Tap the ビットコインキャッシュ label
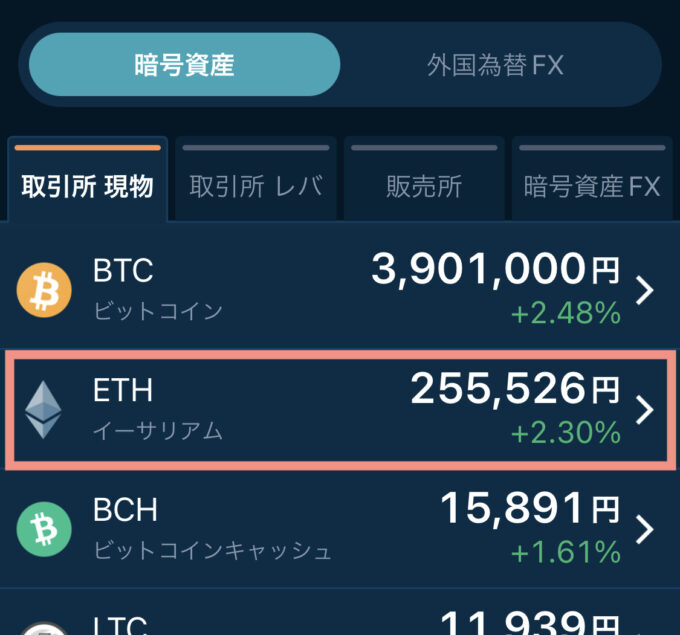 [212, 551]
